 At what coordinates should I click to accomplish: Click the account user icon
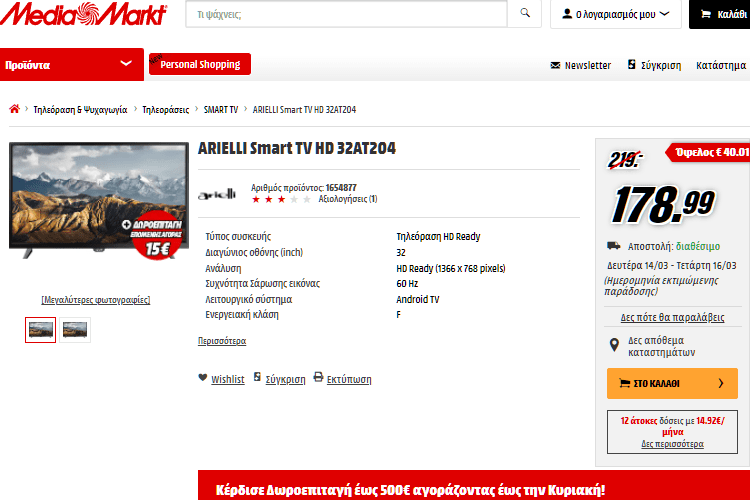pyautogui.click(x=567, y=14)
